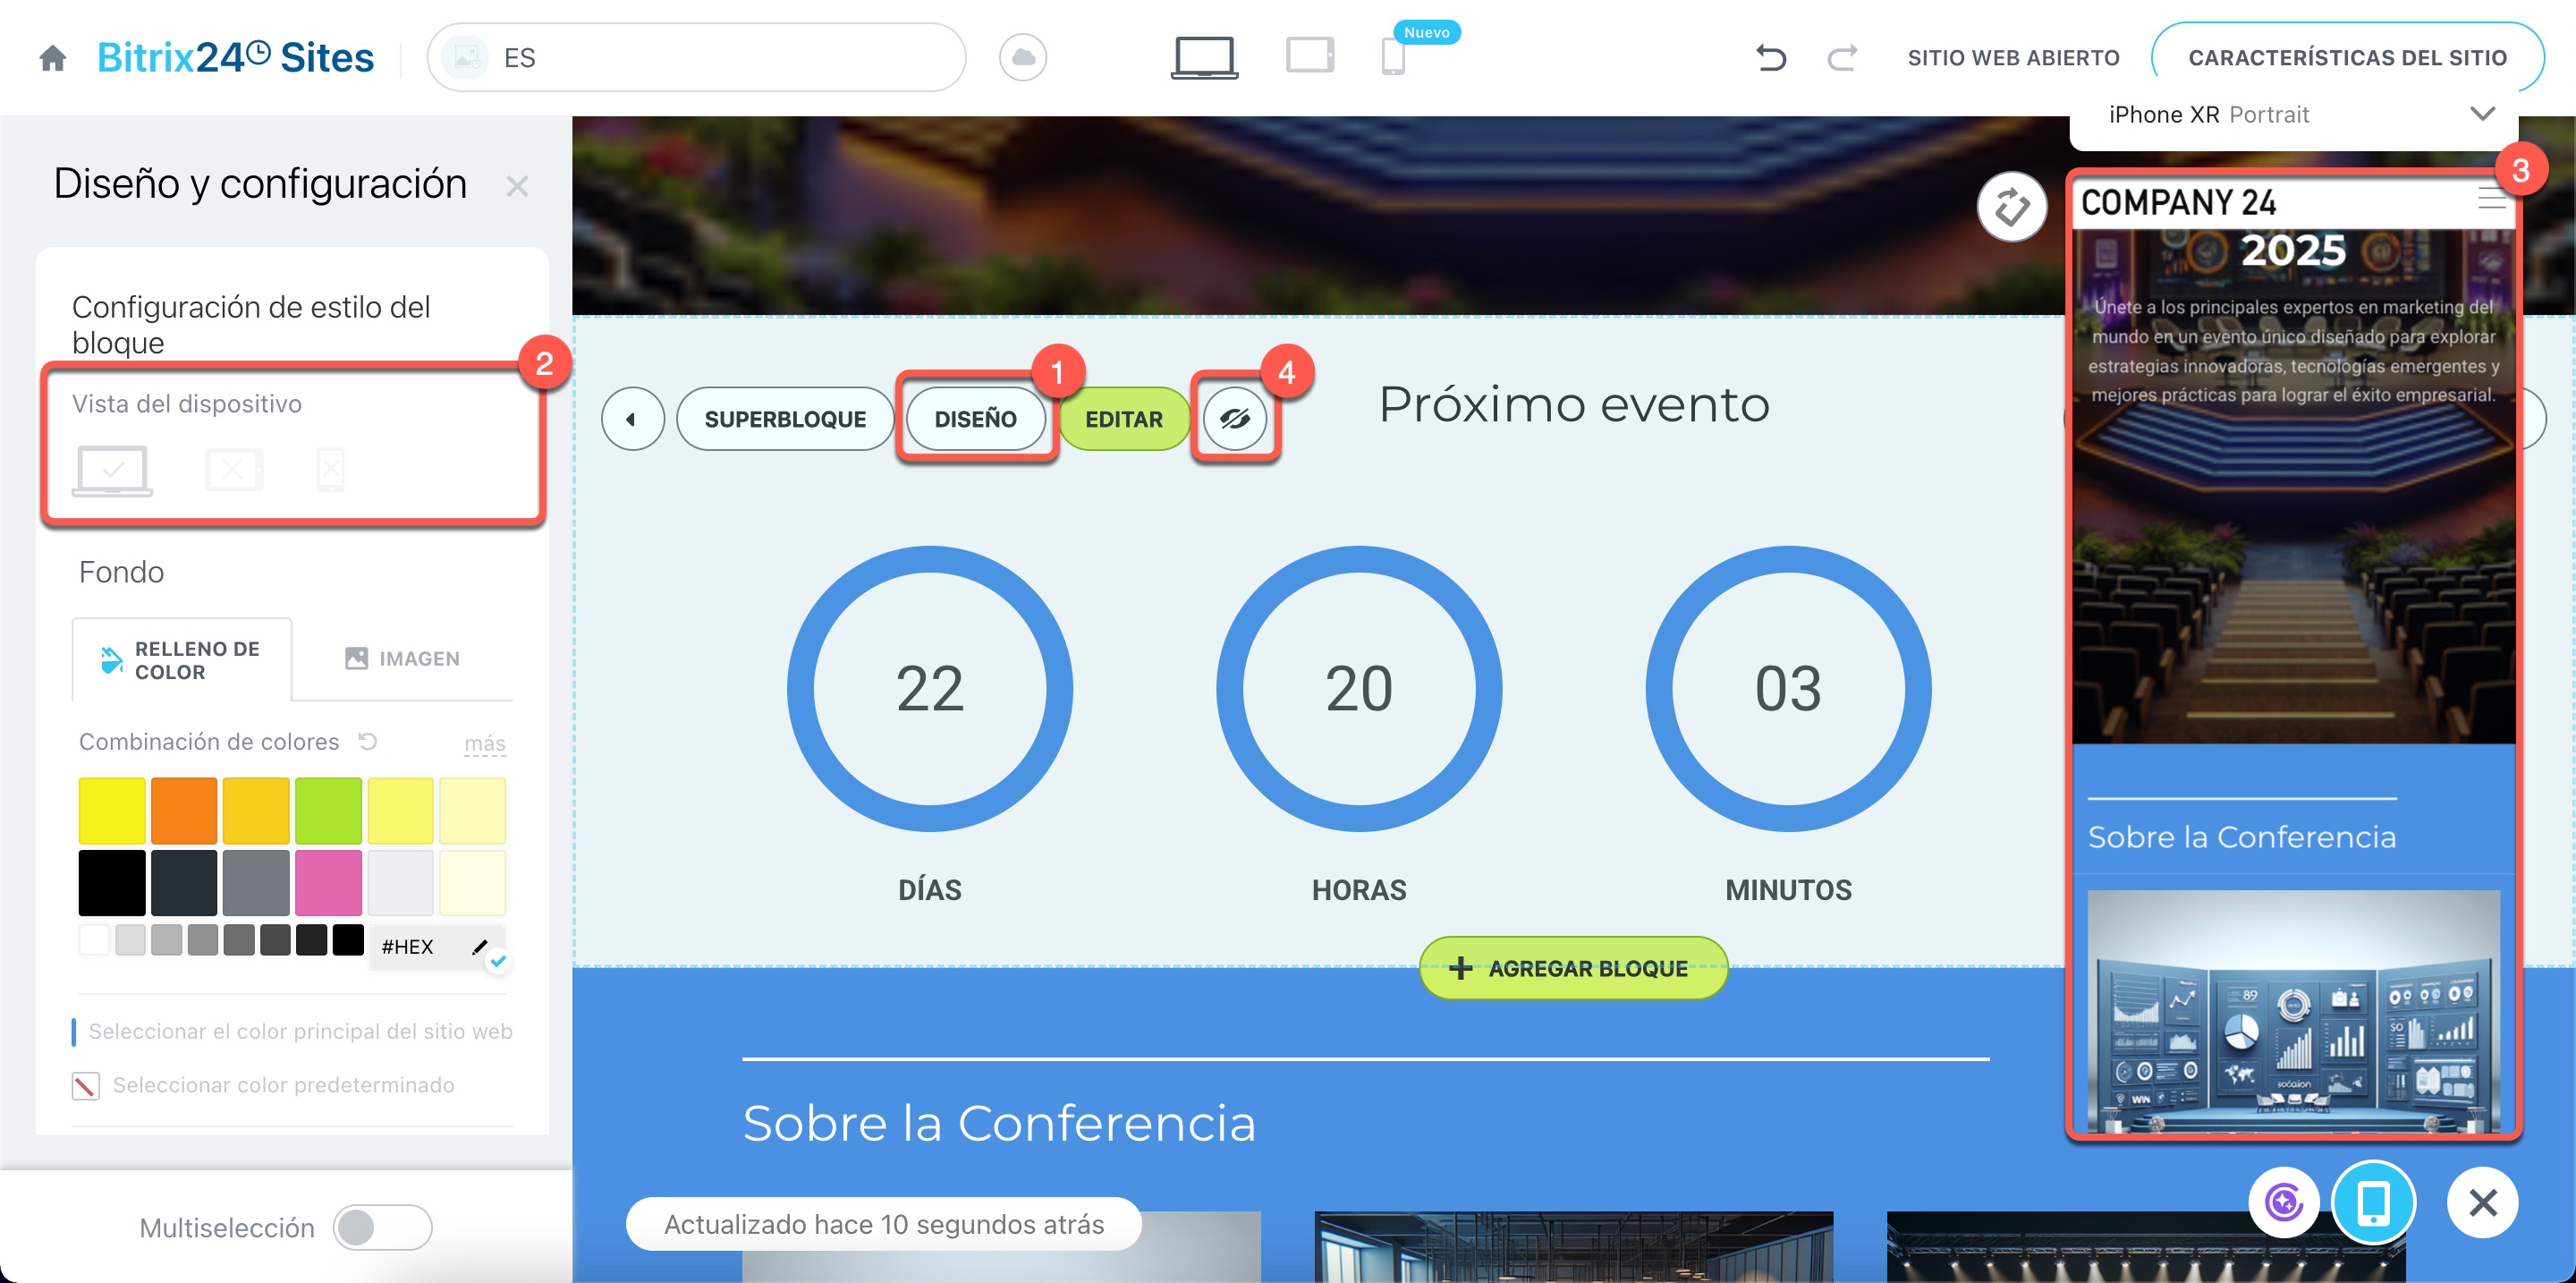Toggle the mobile preview panel button
This screenshot has height=1283, width=2576.
coord(2374,1202)
